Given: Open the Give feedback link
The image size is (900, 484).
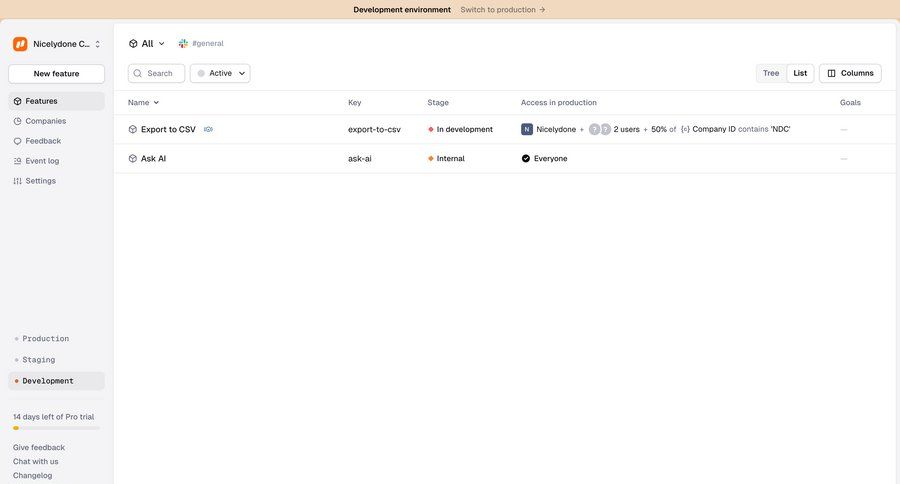Looking at the screenshot, I should (x=39, y=447).
